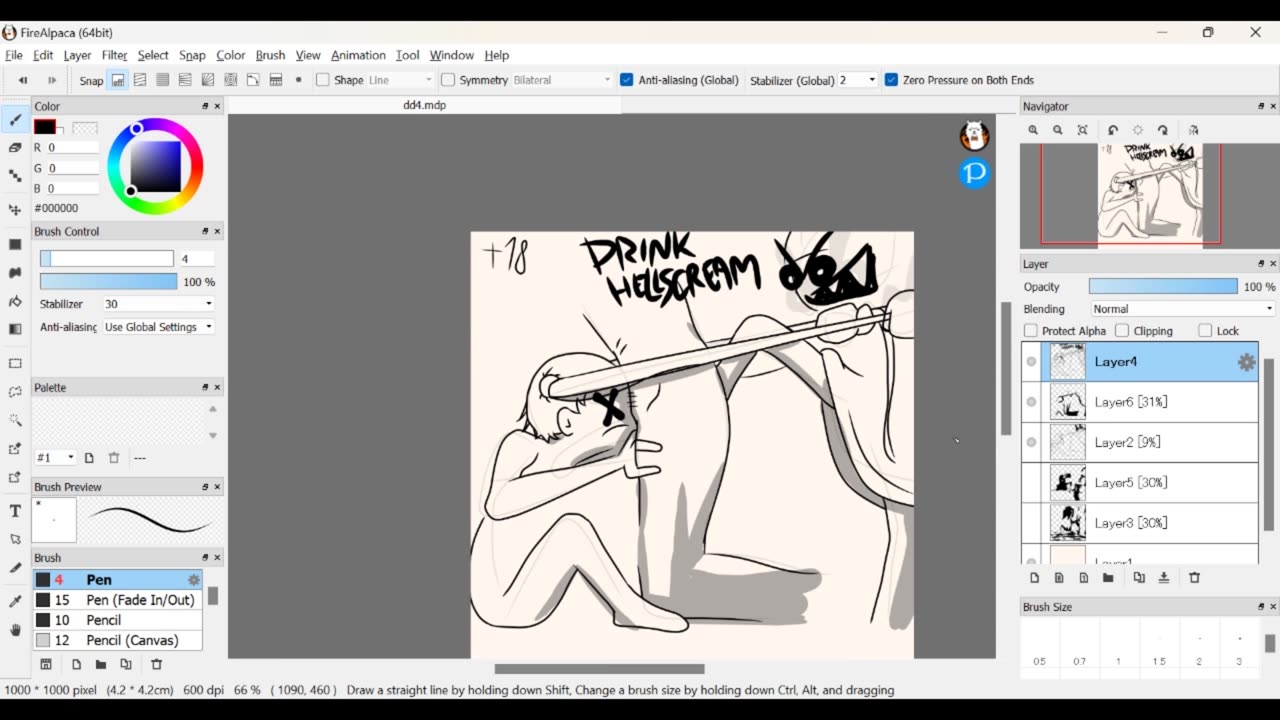Choose the rectangular Select tool

click(x=15, y=363)
